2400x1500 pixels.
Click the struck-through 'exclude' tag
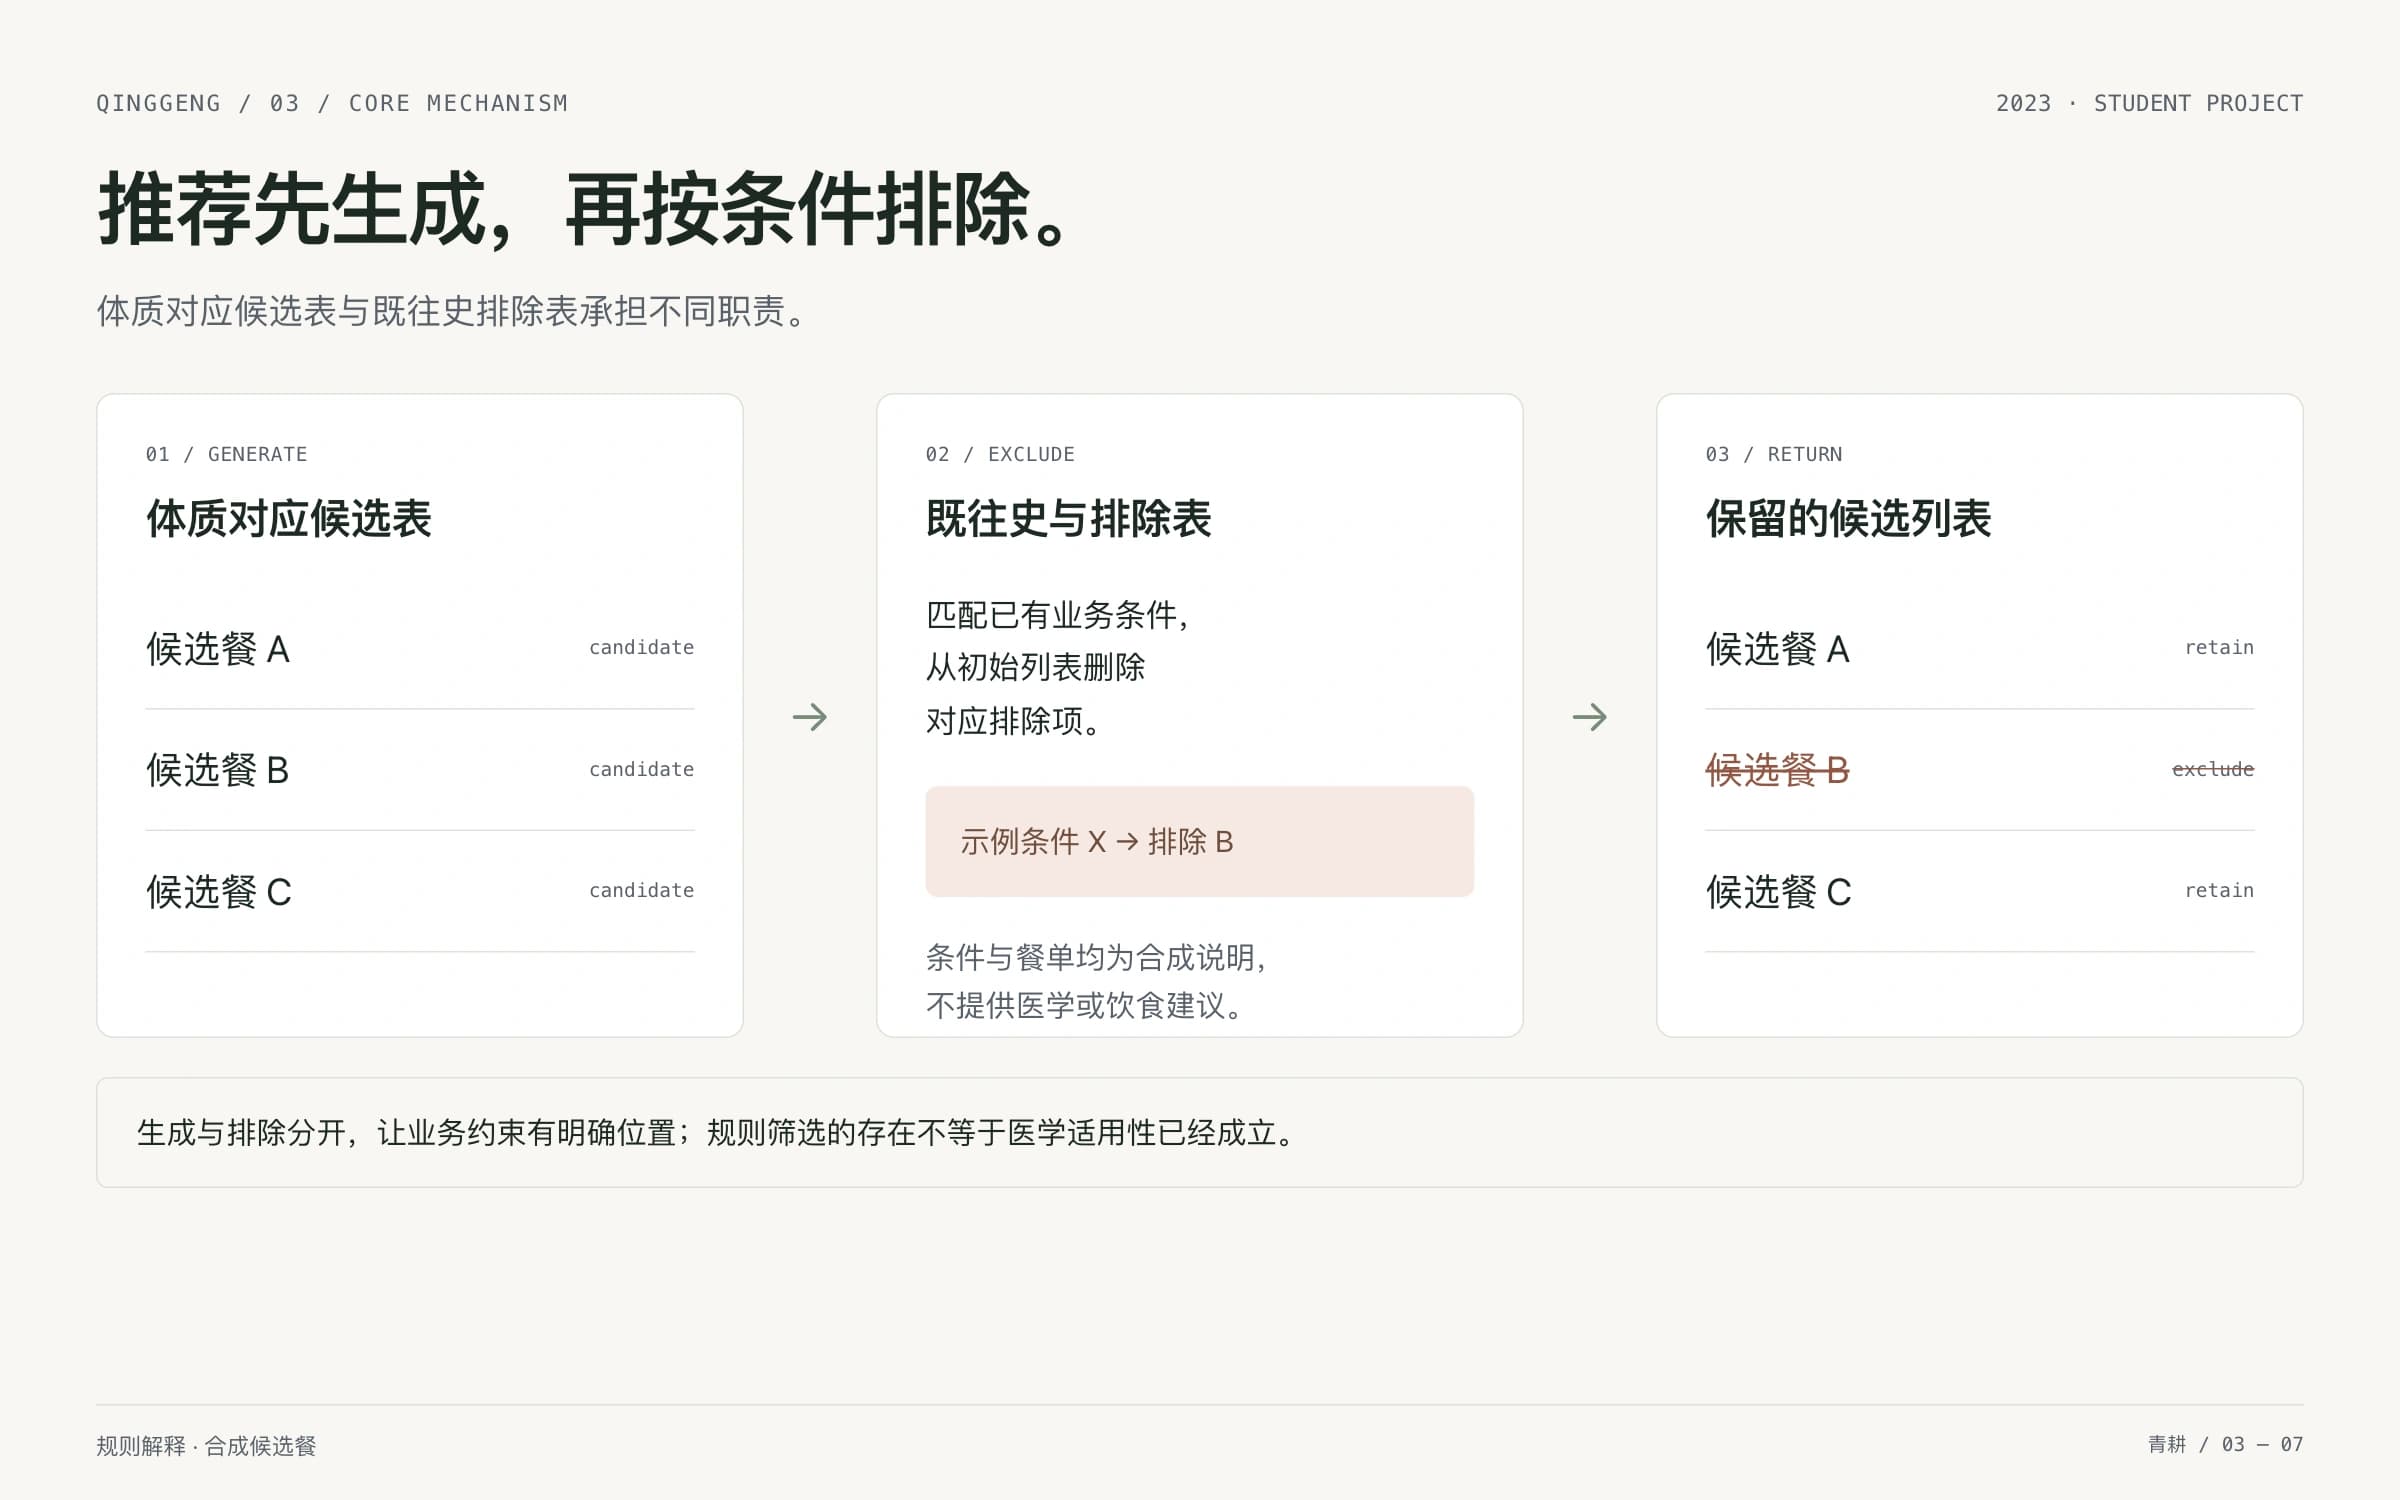tap(2213, 769)
